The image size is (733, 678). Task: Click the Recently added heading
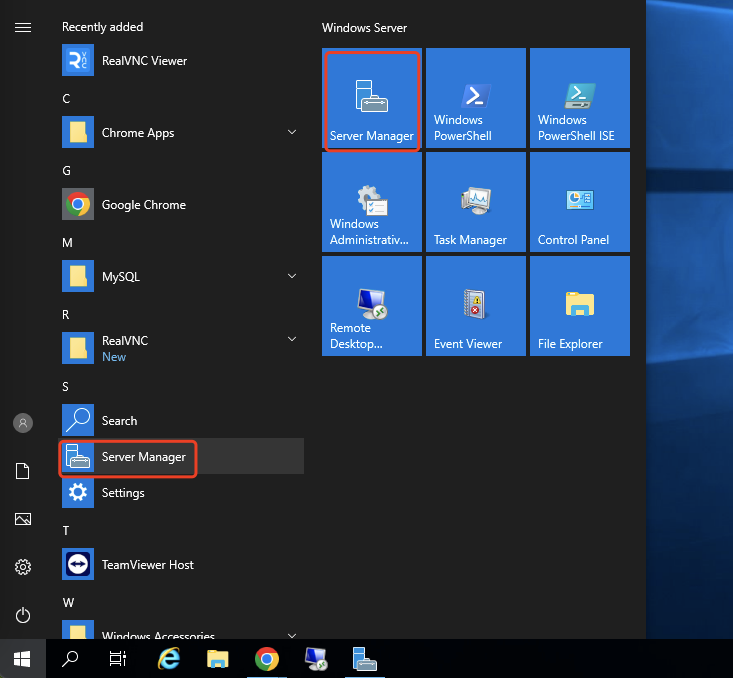pyautogui.click(x=102, y=27)
